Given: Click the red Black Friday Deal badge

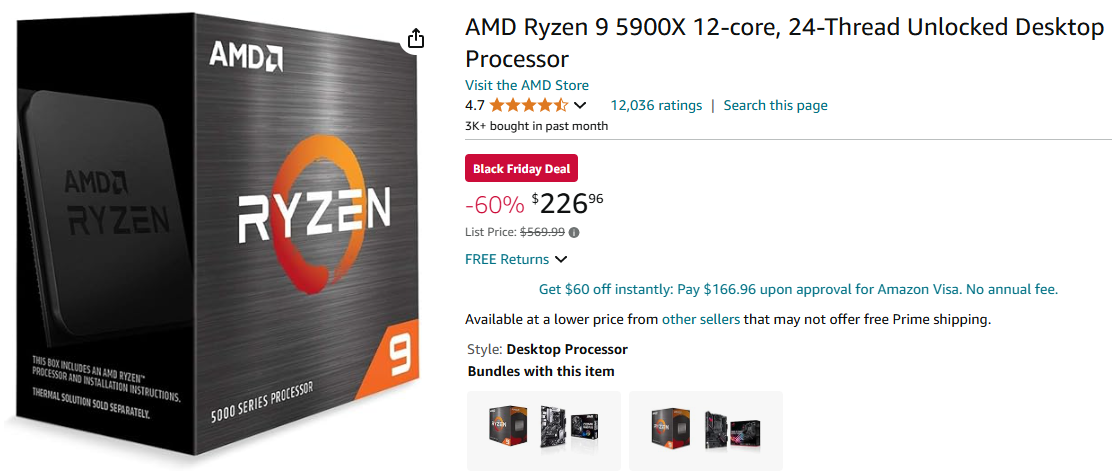Looking at the screenshot, I should coord(522,168).
